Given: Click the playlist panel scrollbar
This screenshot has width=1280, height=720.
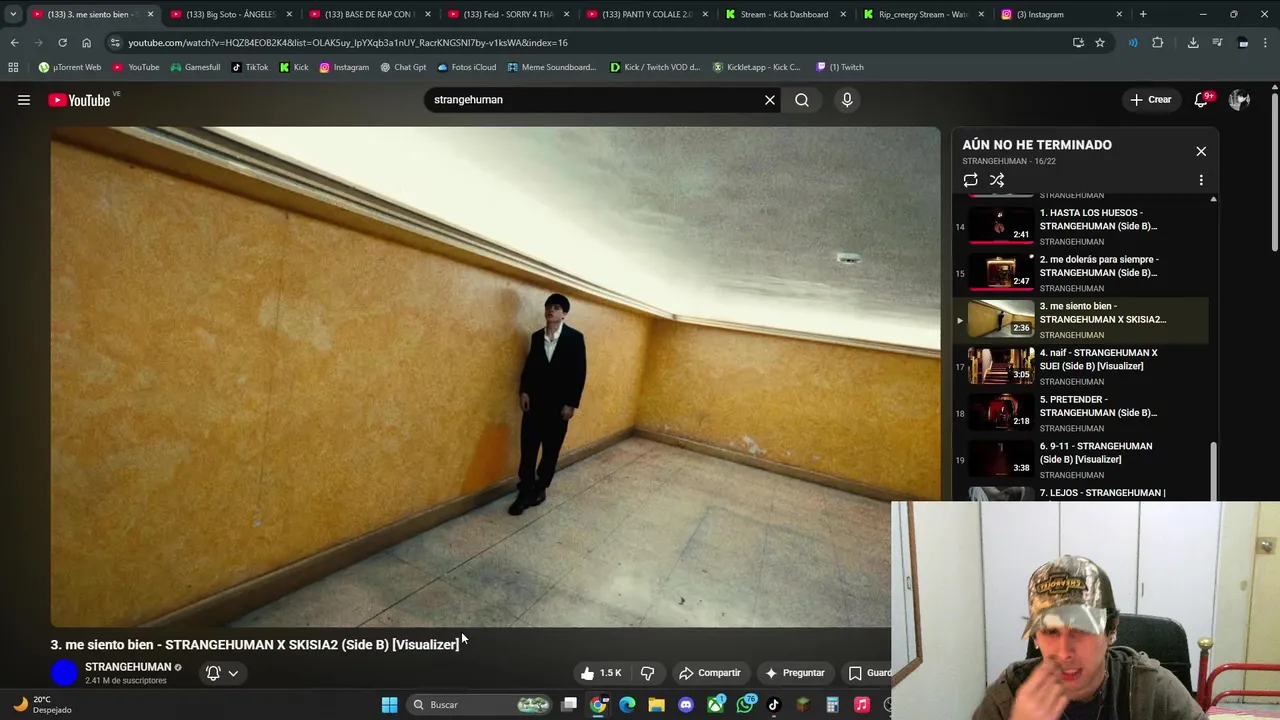Looking at the screenshot, I should pyautogui.click(x=1213, y=470).
